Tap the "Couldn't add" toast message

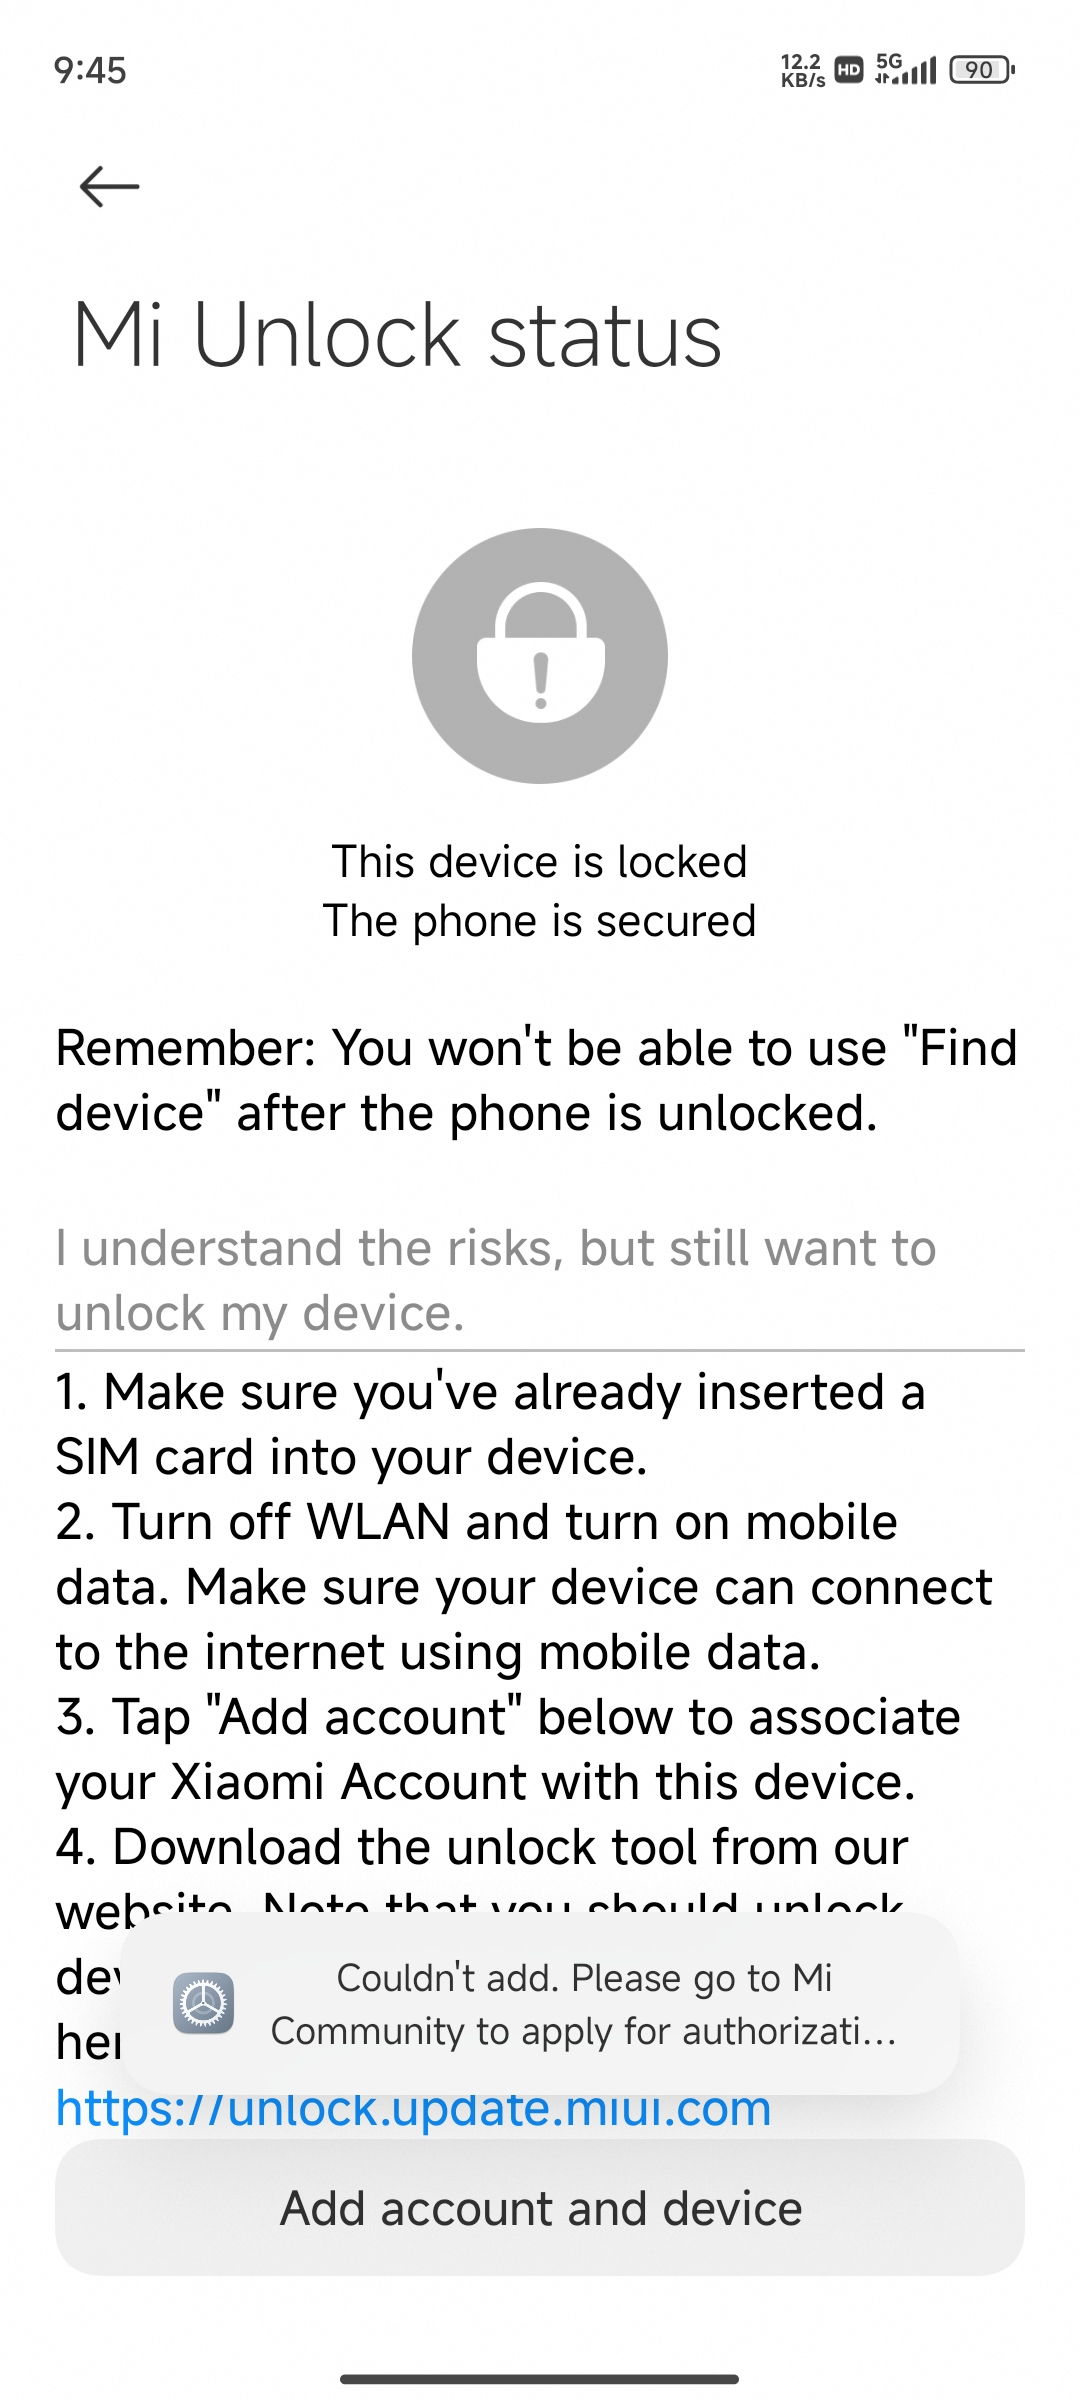583,2004
